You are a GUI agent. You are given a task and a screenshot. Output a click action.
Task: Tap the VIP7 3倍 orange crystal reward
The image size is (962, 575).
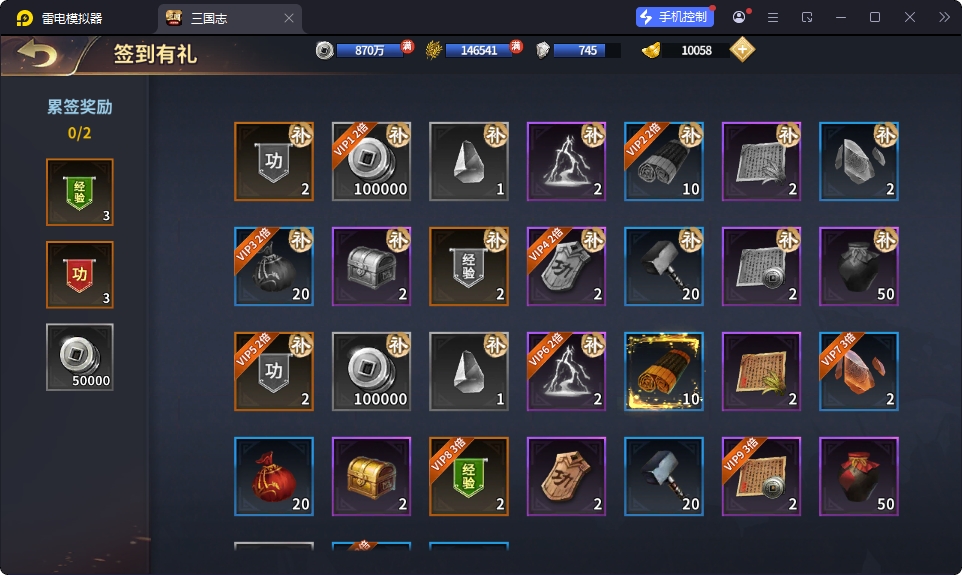point(859,371)
